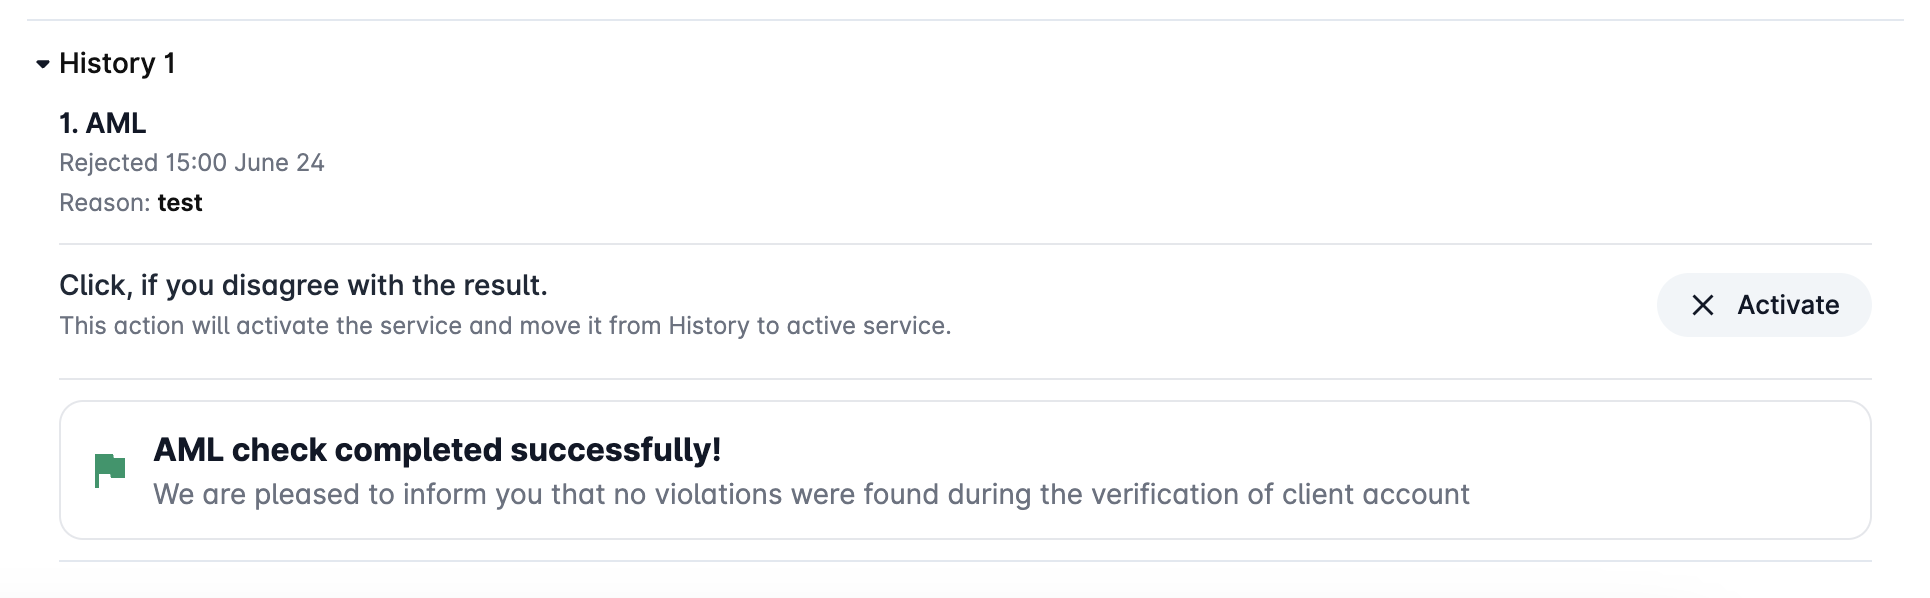Screen dimensions: 1930x598
Task: Click the X icon inside Activate button
Action: point(1702,305)
